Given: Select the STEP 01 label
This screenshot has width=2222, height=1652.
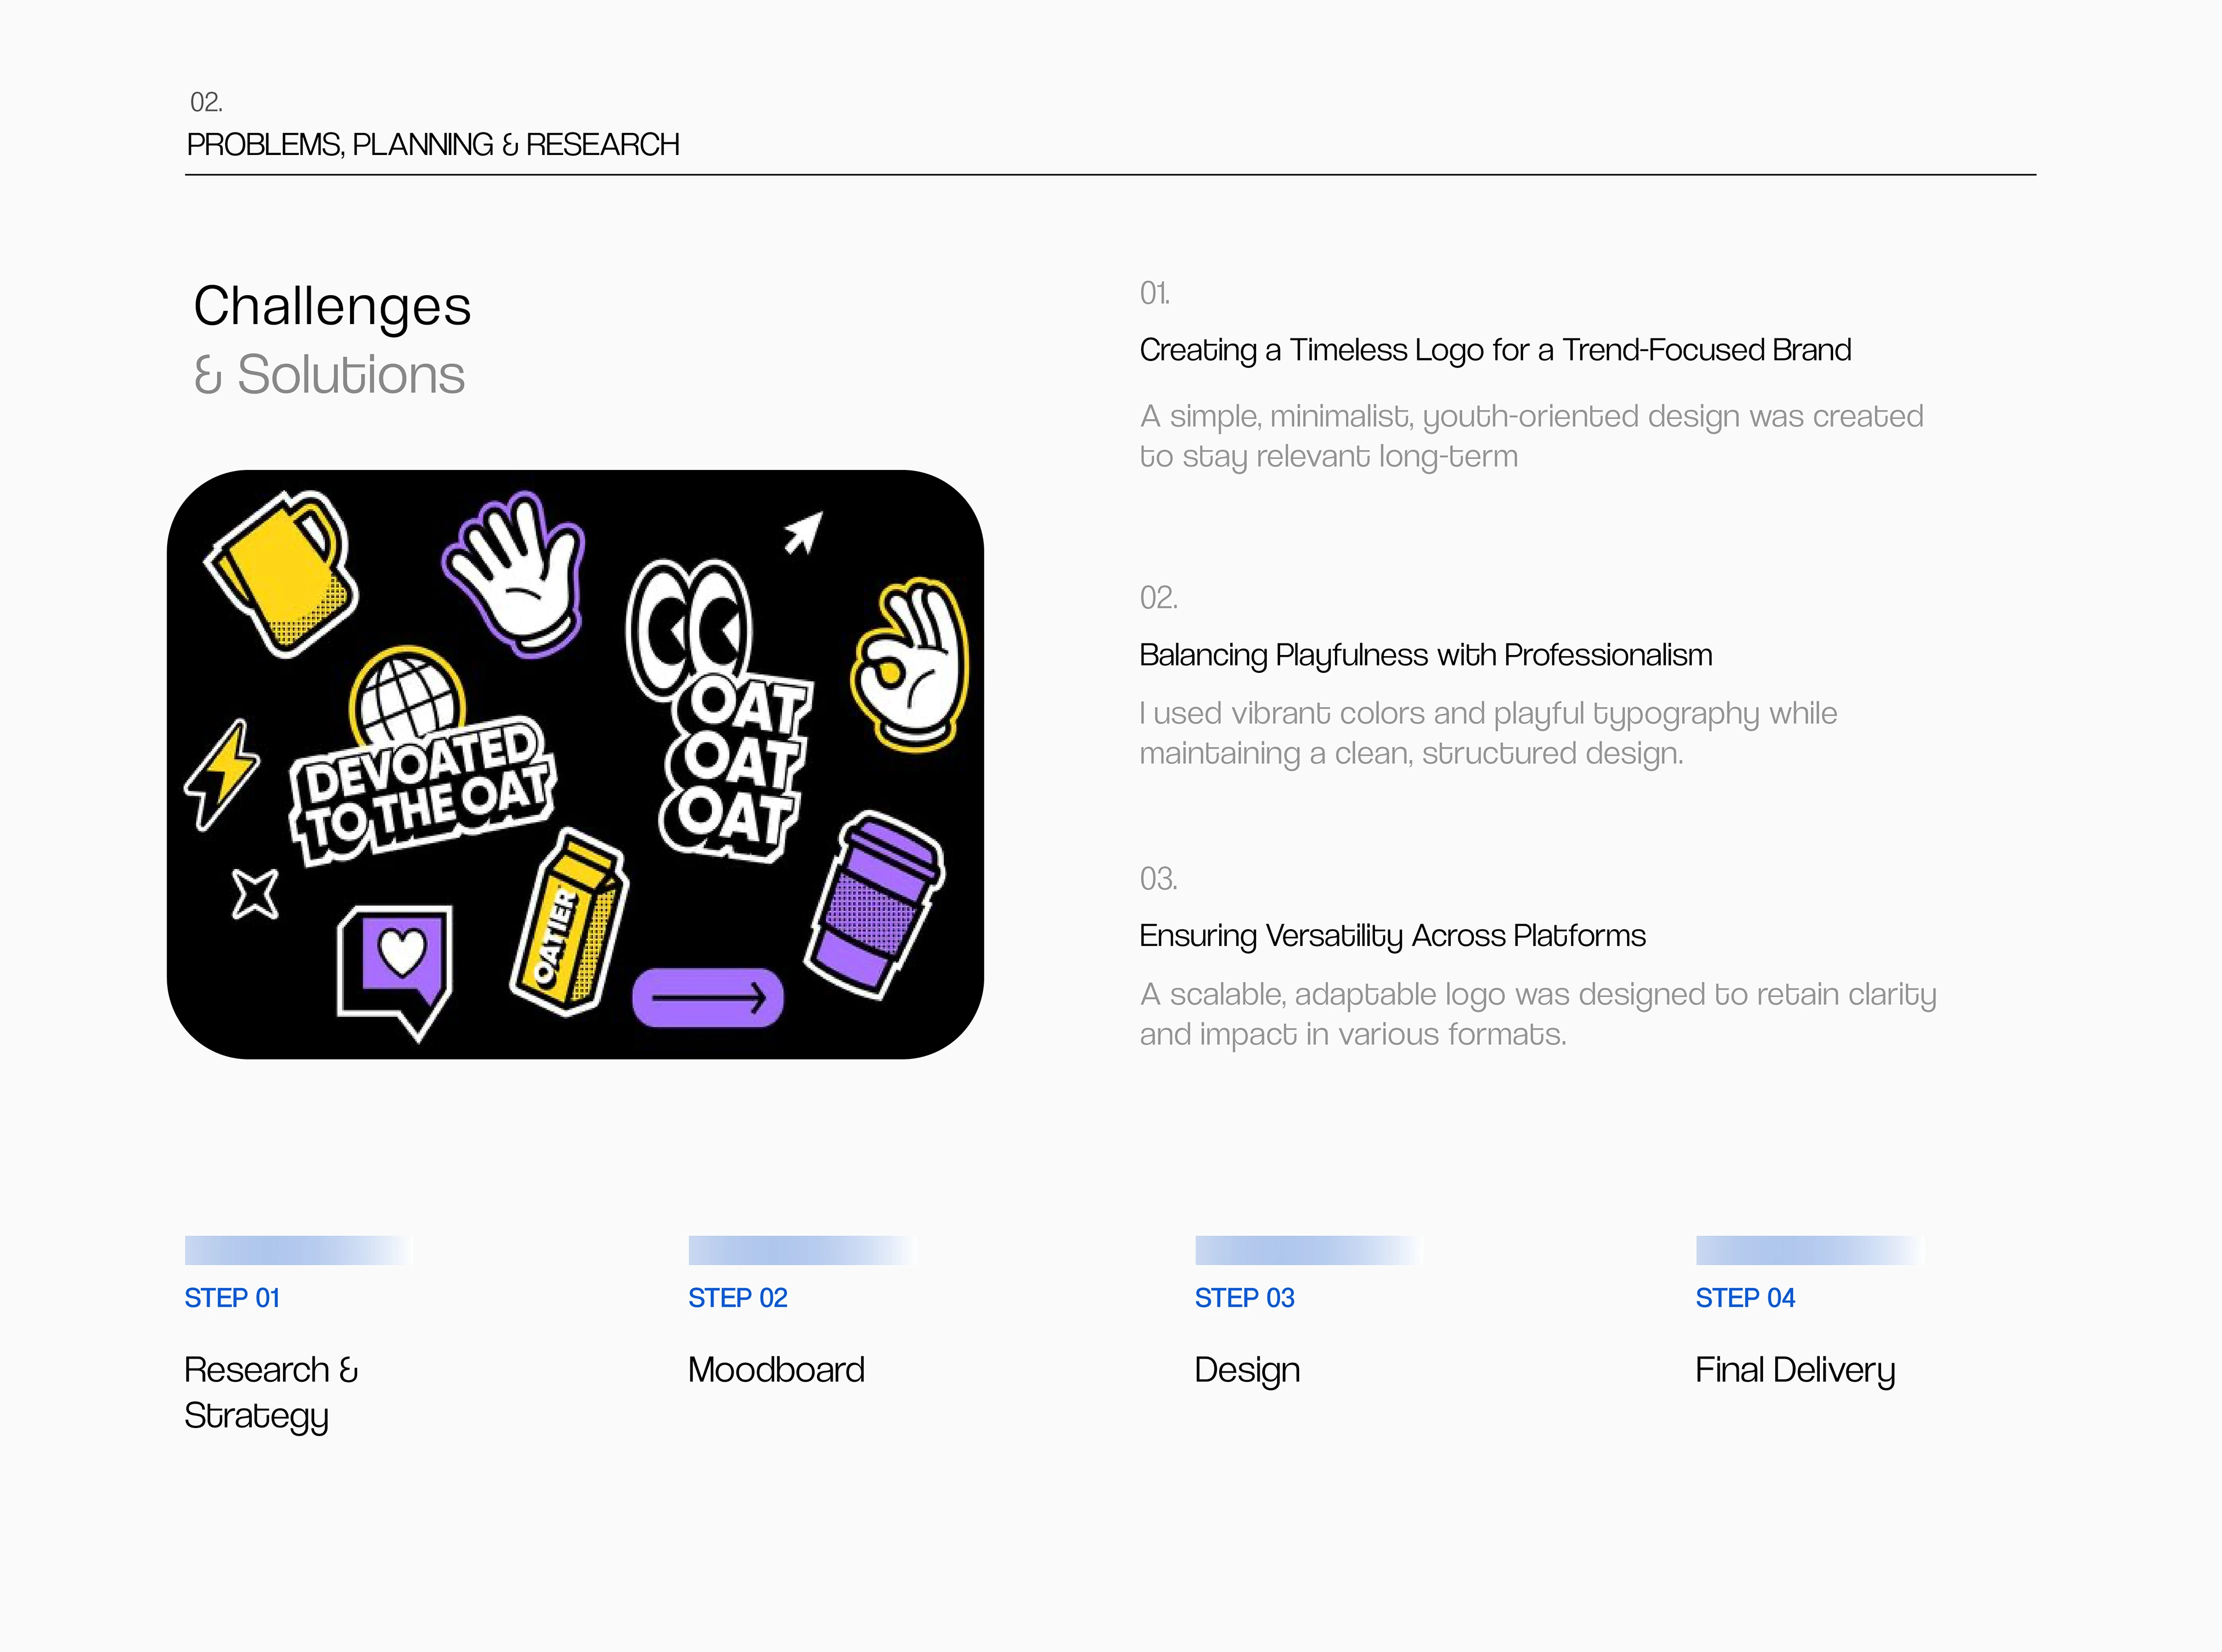Looking at the screenshot, I should 232,1298.
